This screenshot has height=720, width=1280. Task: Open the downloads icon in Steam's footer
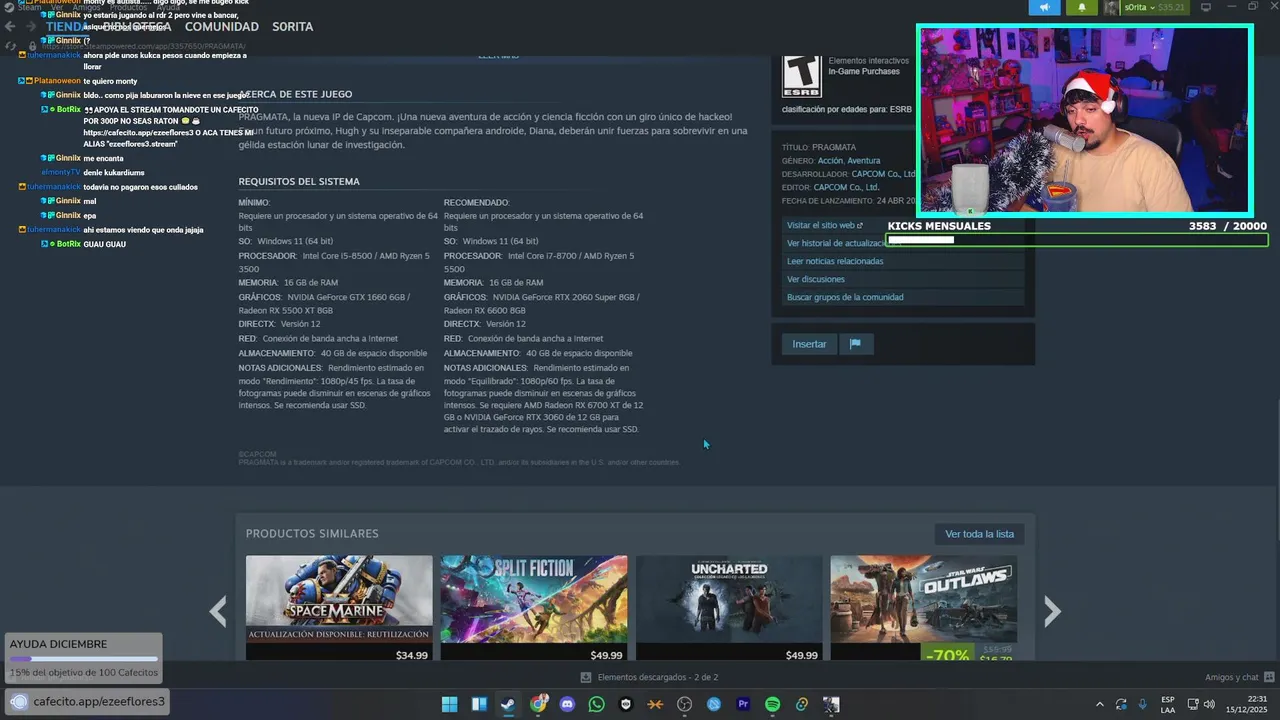586,677
